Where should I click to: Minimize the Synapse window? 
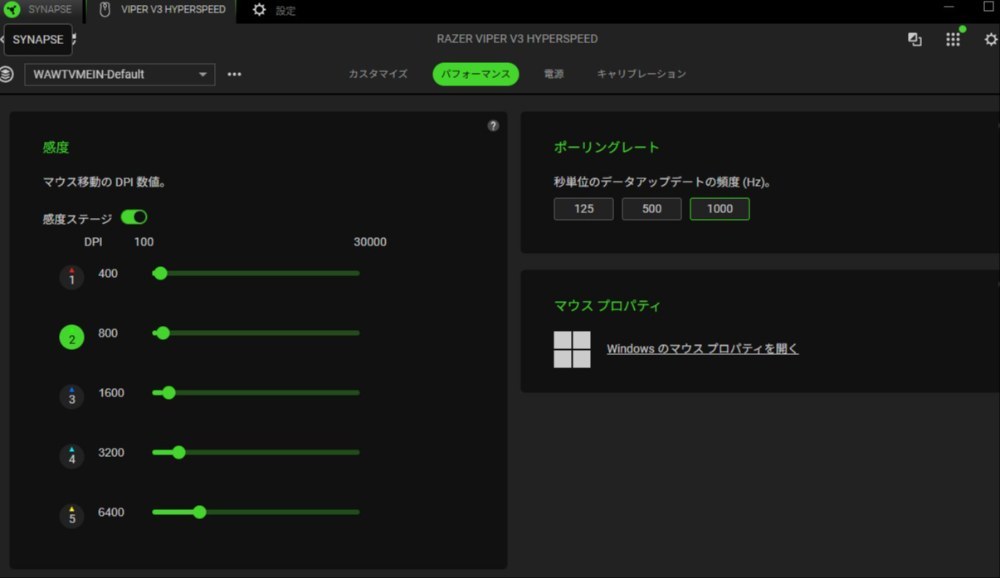[x=949, y=7]
